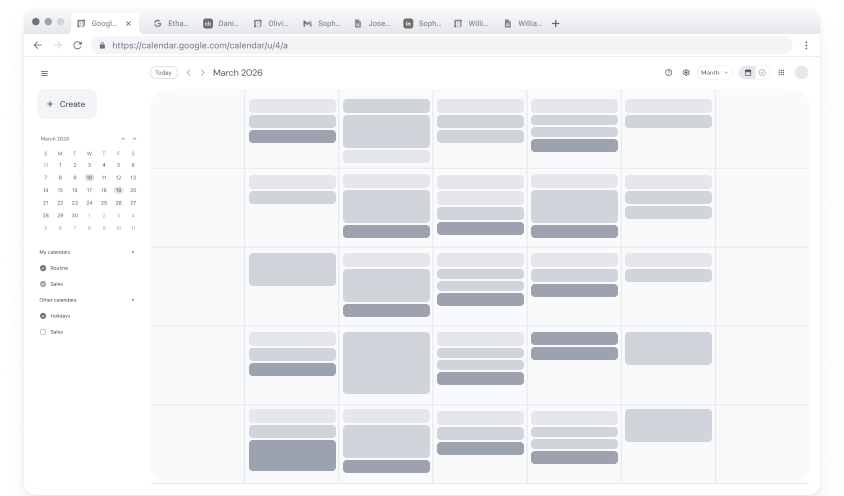844x496 pixels.
Task: Collapse the Other calendars section
Action: (133, 300)
